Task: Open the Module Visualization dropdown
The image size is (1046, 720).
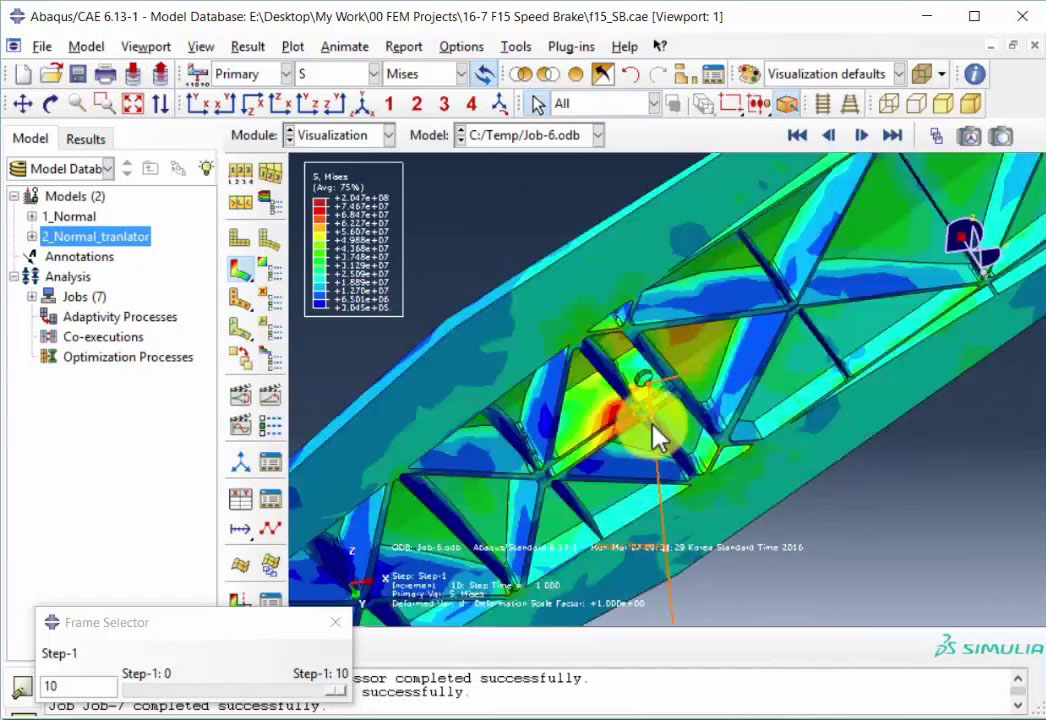Action: (x=389, y=135)
